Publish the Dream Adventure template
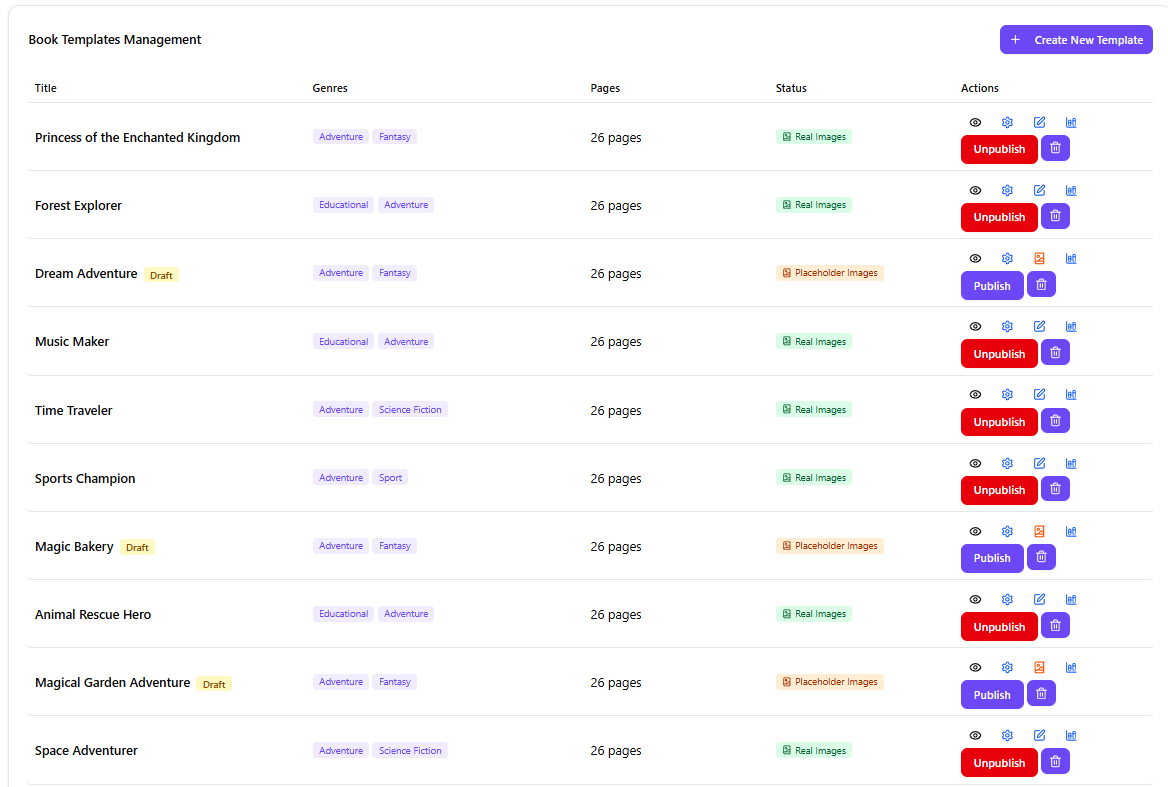The width and height of the screenshot is (1168, 787). tap(991, 286)
